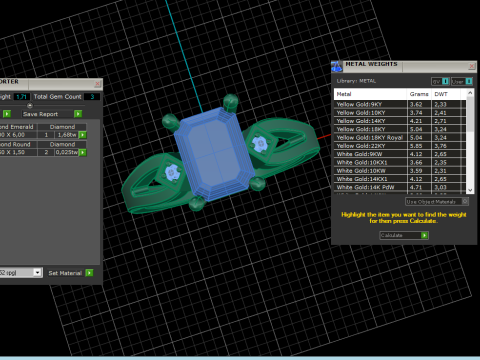Select the White Gold:14K PdW row
Viewport: 480px width, 360px height.
400,187
